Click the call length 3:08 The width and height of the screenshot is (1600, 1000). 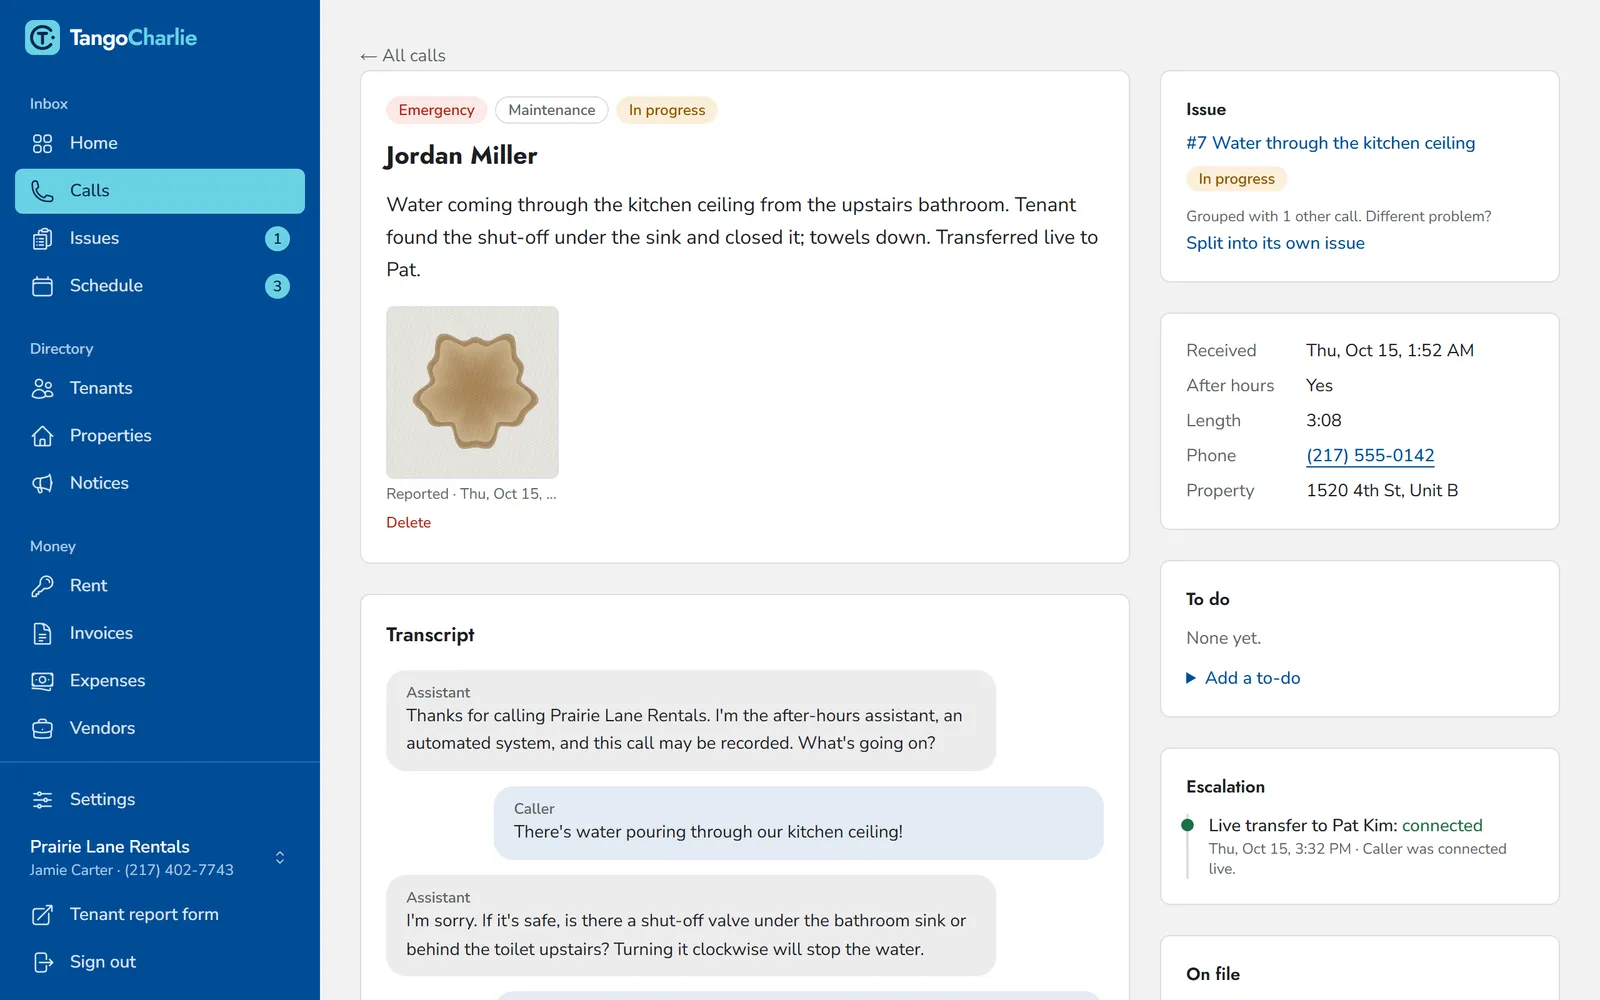pyautogui.click(x=1324, y=420)
